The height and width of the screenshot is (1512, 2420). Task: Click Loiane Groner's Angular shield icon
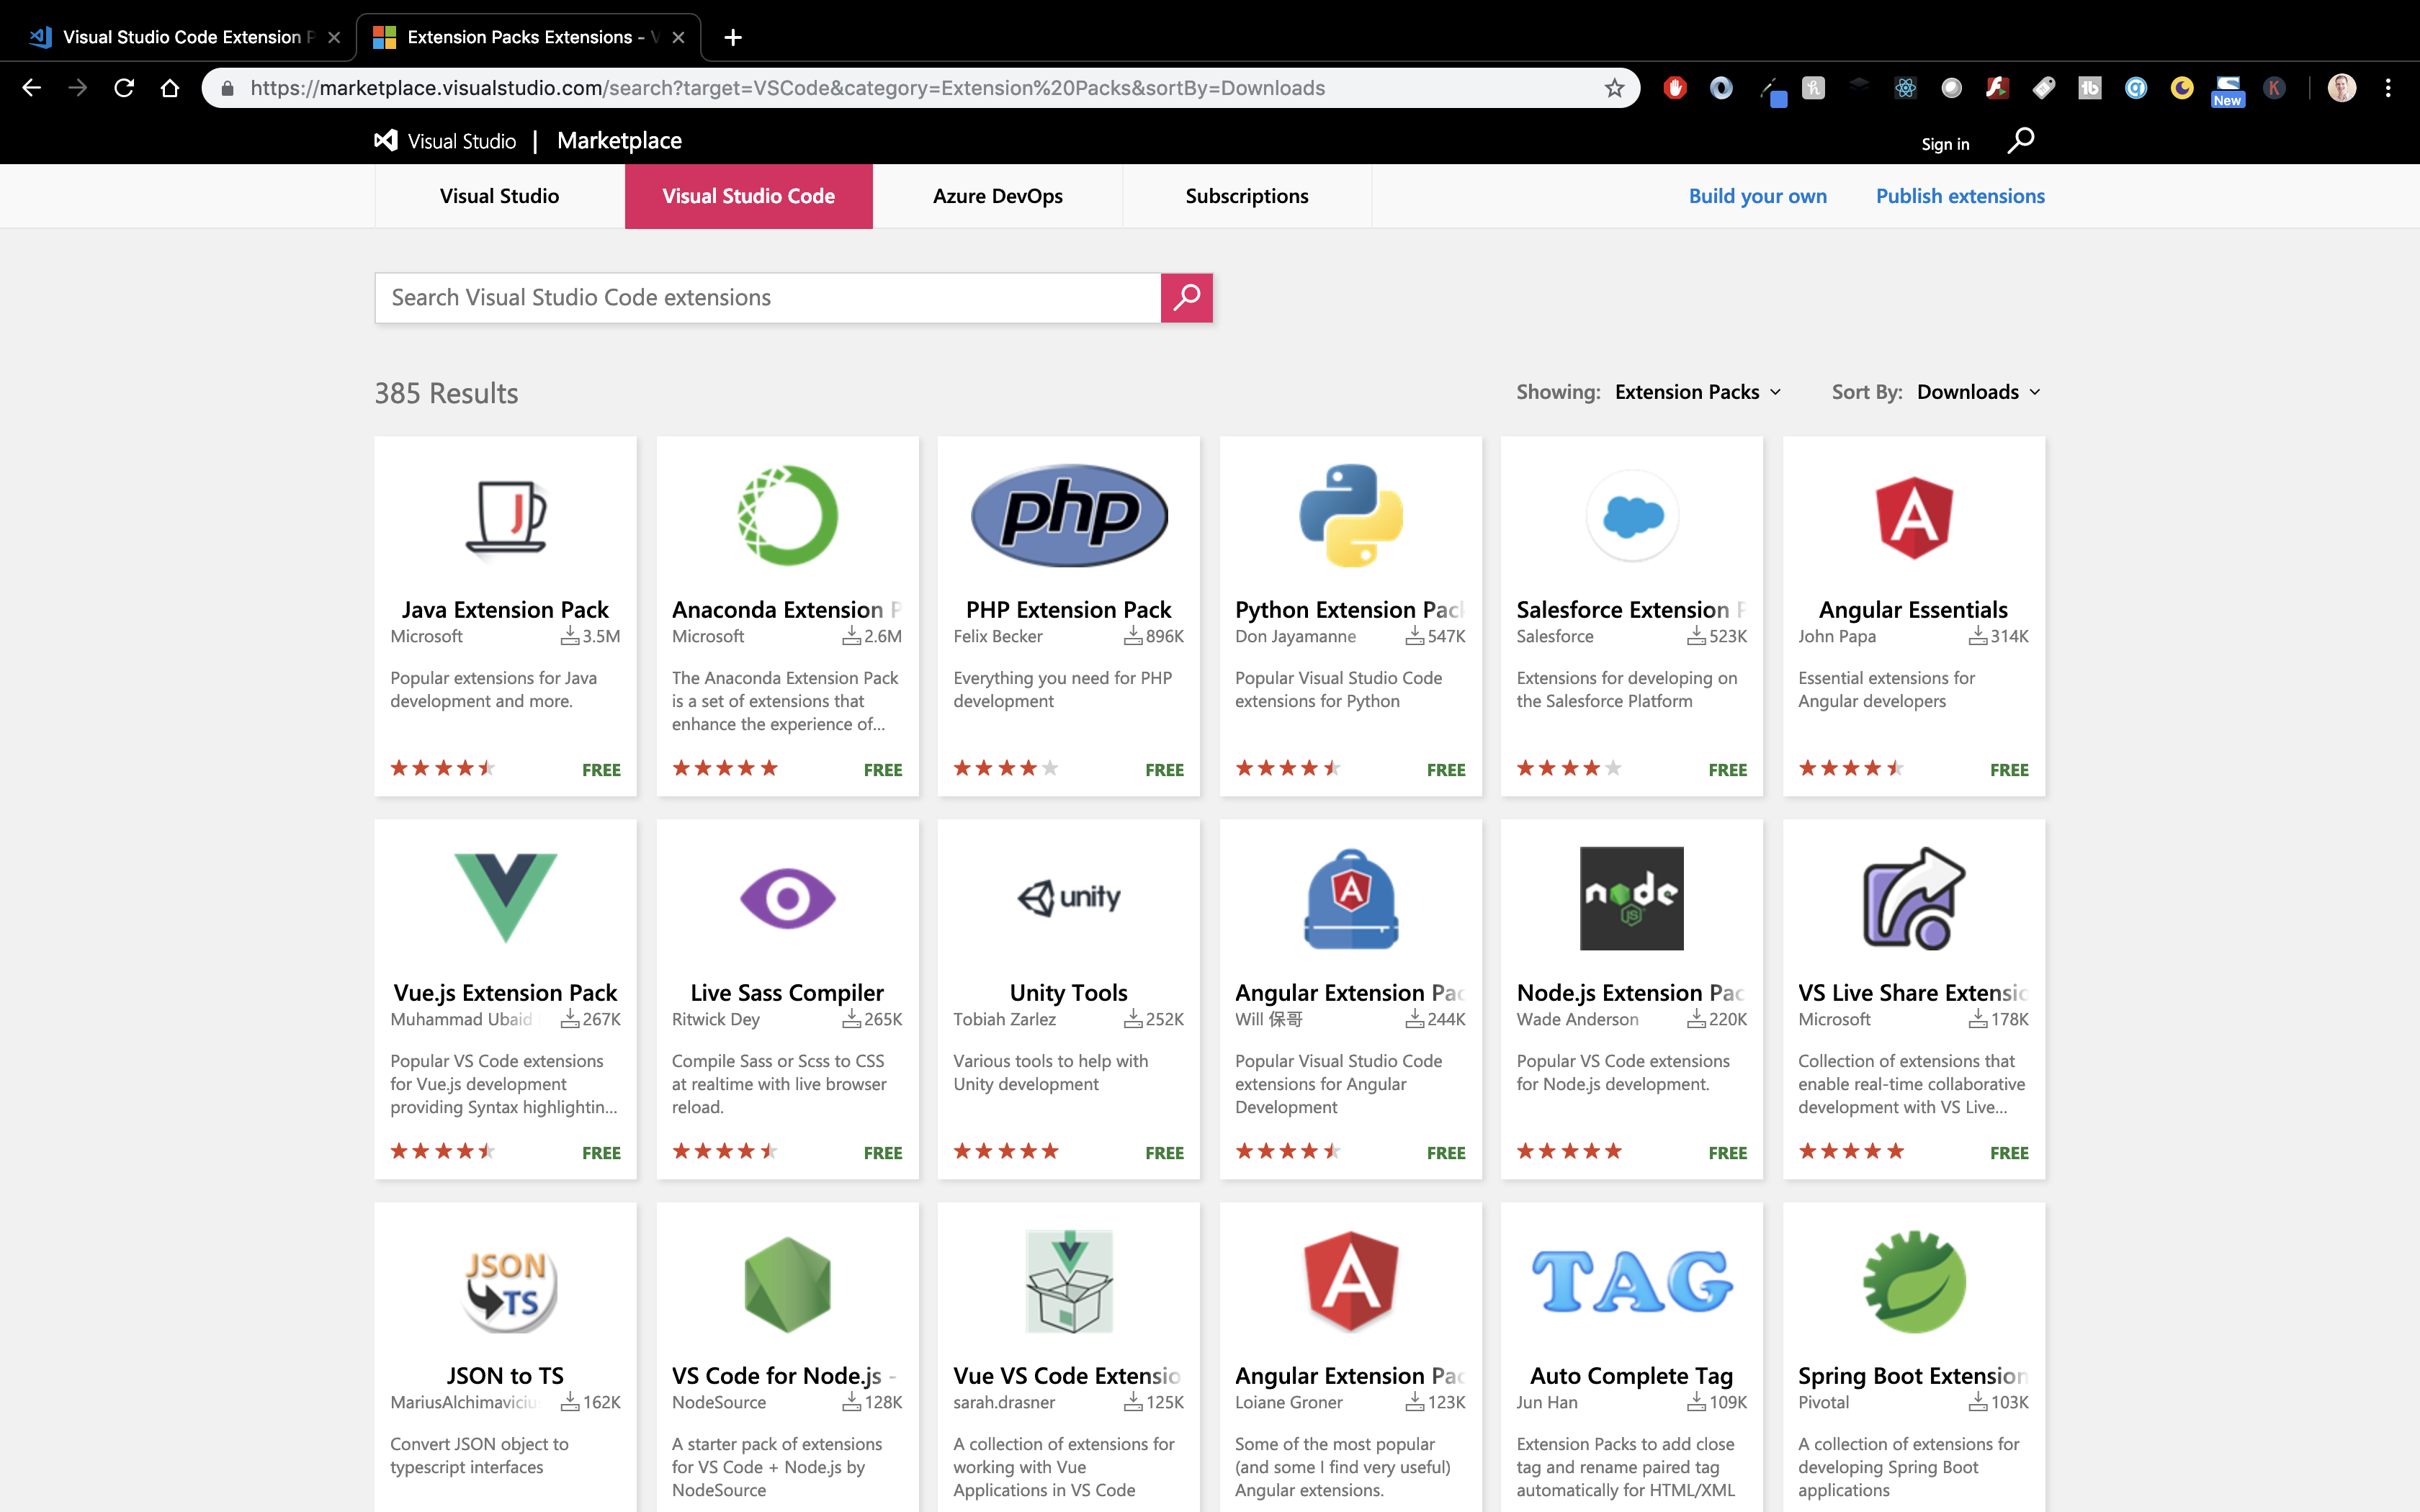pyautogui.click(x=1351, y=1282)
